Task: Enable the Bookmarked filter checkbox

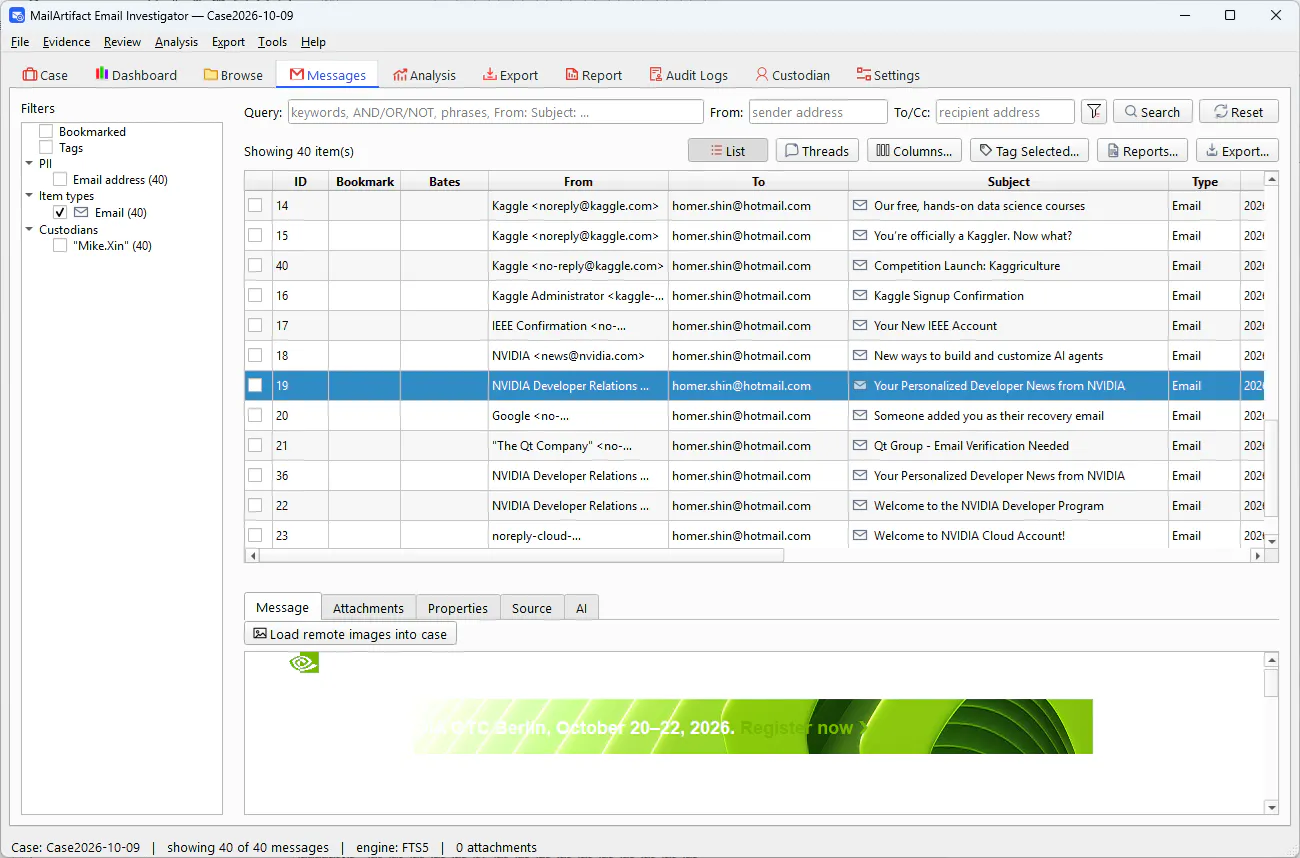Action: 46,132
